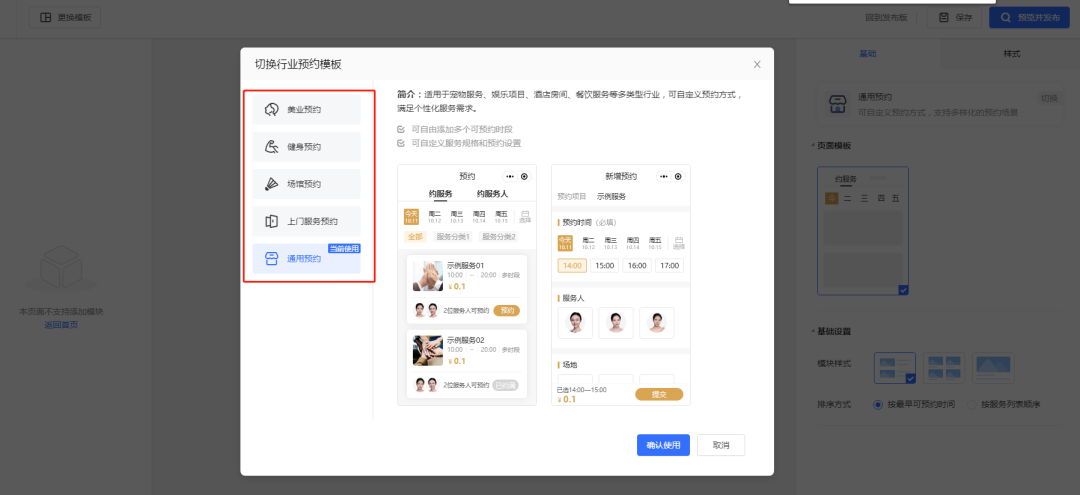Click the 健身预约 muscle icon
This screenshot has height=495, width=1080.
pyautogui.click(x=272, y=147)
